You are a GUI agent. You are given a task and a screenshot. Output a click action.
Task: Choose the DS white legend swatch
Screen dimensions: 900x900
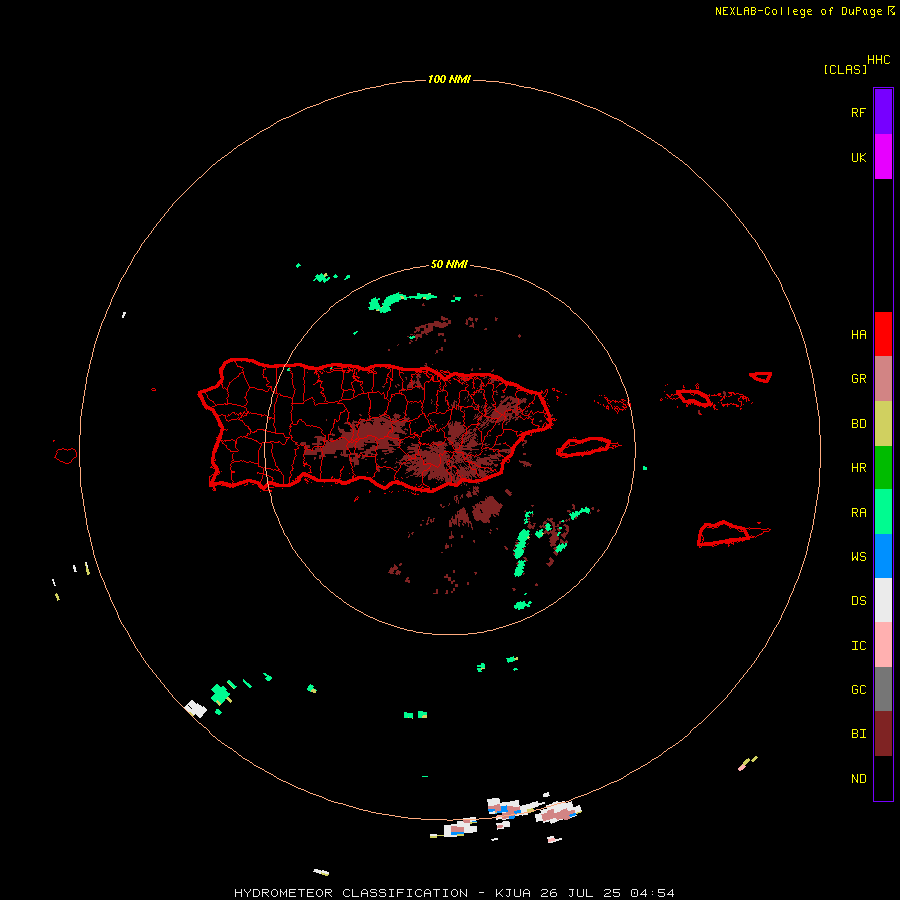click(x=883, y=600)
